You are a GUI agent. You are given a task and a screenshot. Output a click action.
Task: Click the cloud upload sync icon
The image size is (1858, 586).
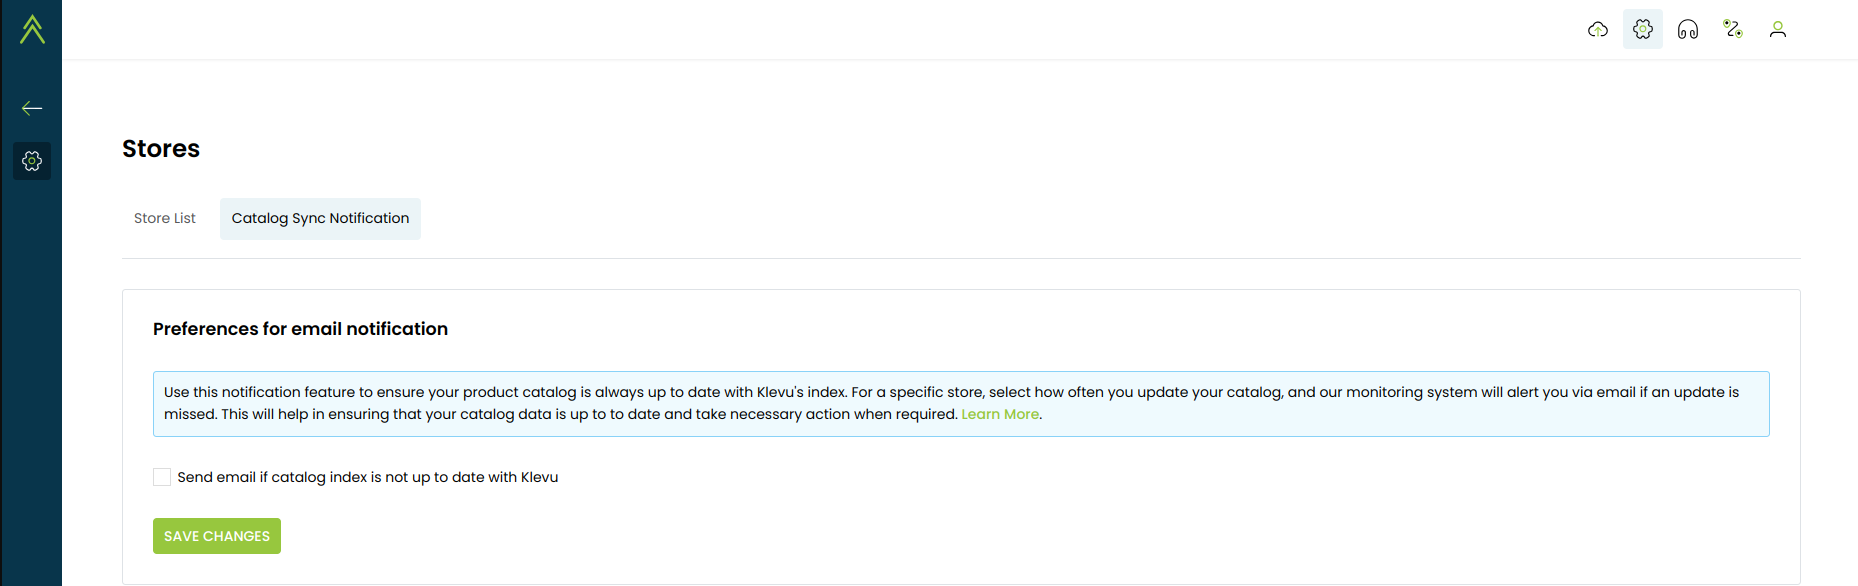click(x=1598, y=30)
